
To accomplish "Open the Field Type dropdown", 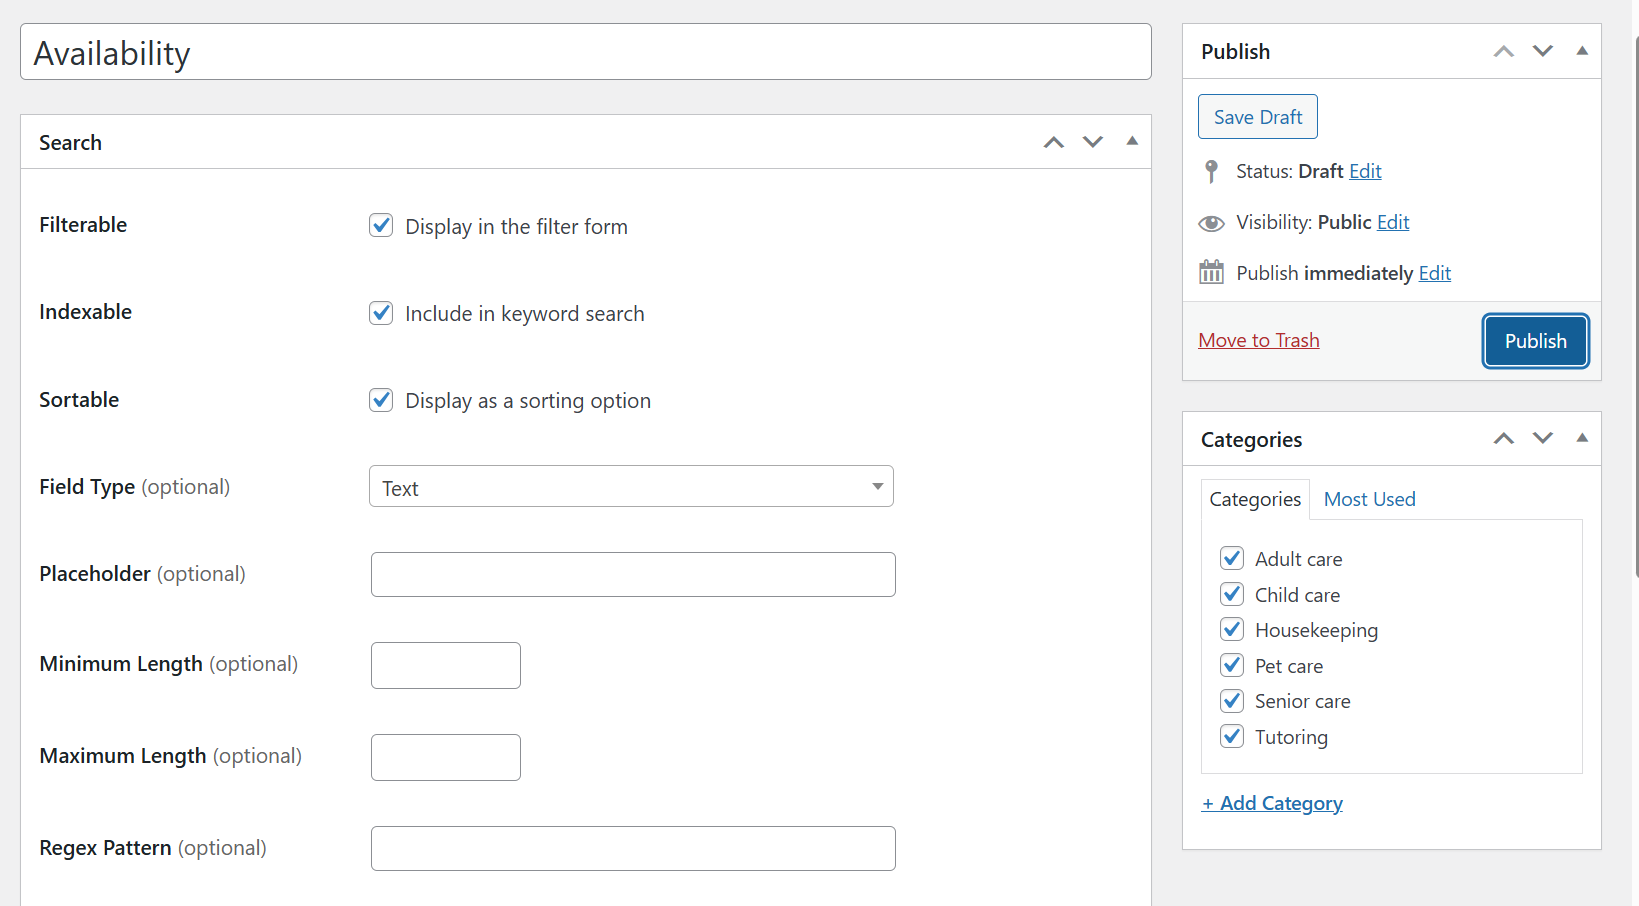I will click(x=631, y=487).
